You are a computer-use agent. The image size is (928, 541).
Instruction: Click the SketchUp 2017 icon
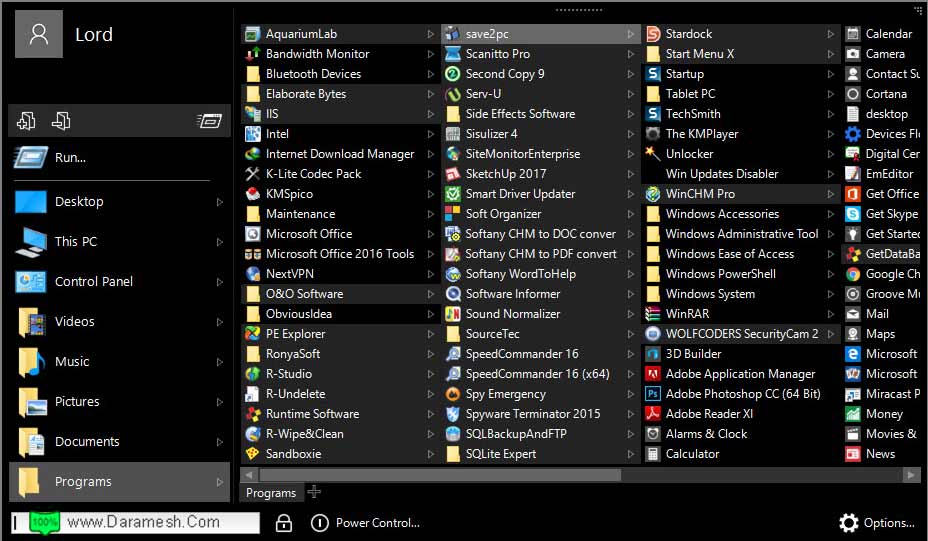pyautogui.click(x=453, y=174)
